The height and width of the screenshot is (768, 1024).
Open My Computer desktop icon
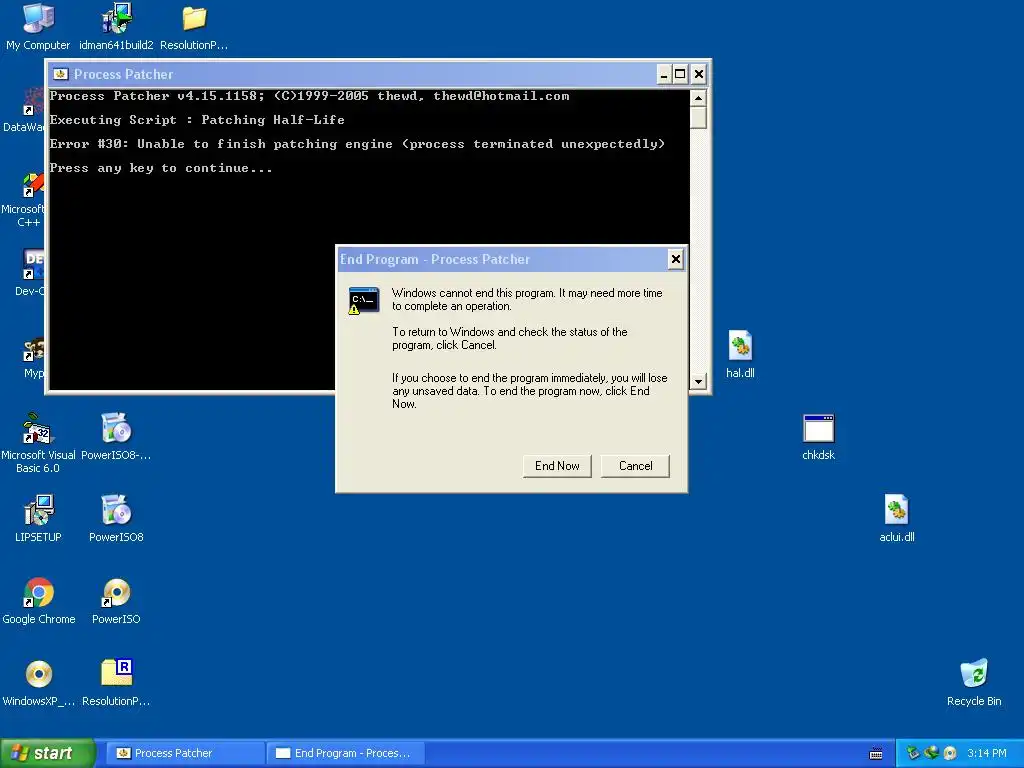point(38,27)
